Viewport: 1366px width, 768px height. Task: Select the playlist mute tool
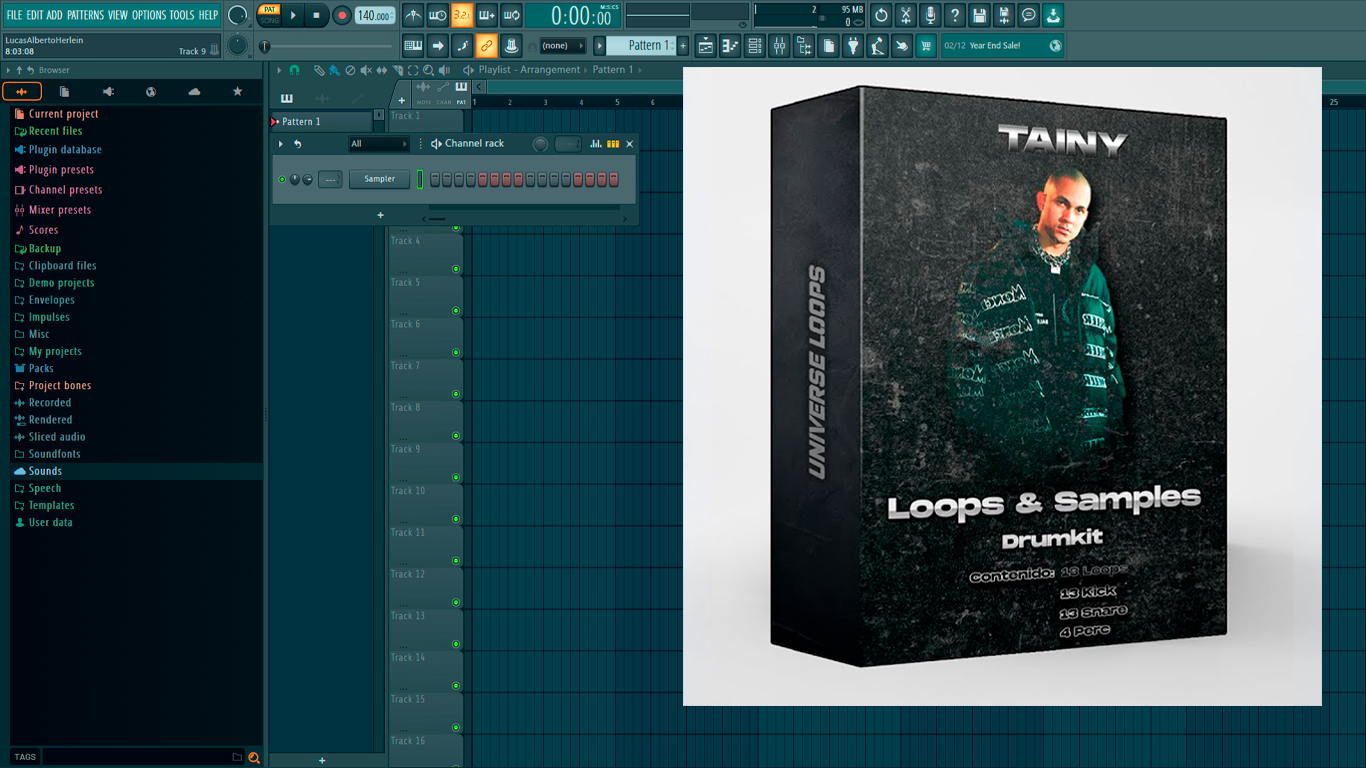[366, 70]
